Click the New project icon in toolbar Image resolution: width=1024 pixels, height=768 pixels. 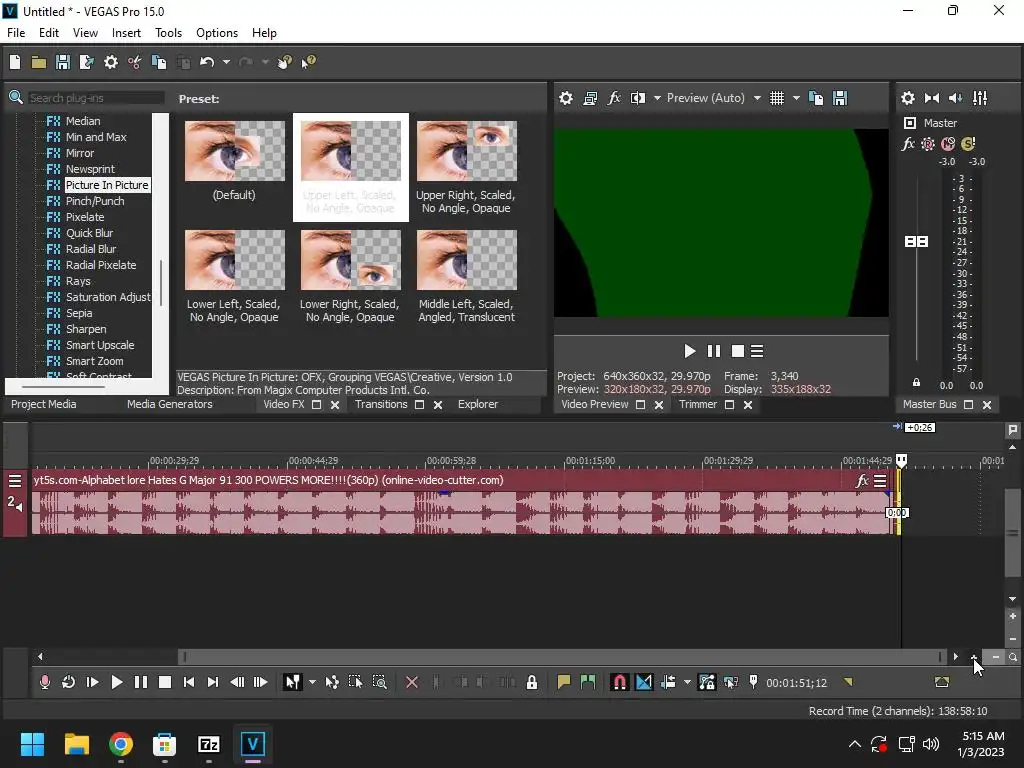[x=15, y=62]
